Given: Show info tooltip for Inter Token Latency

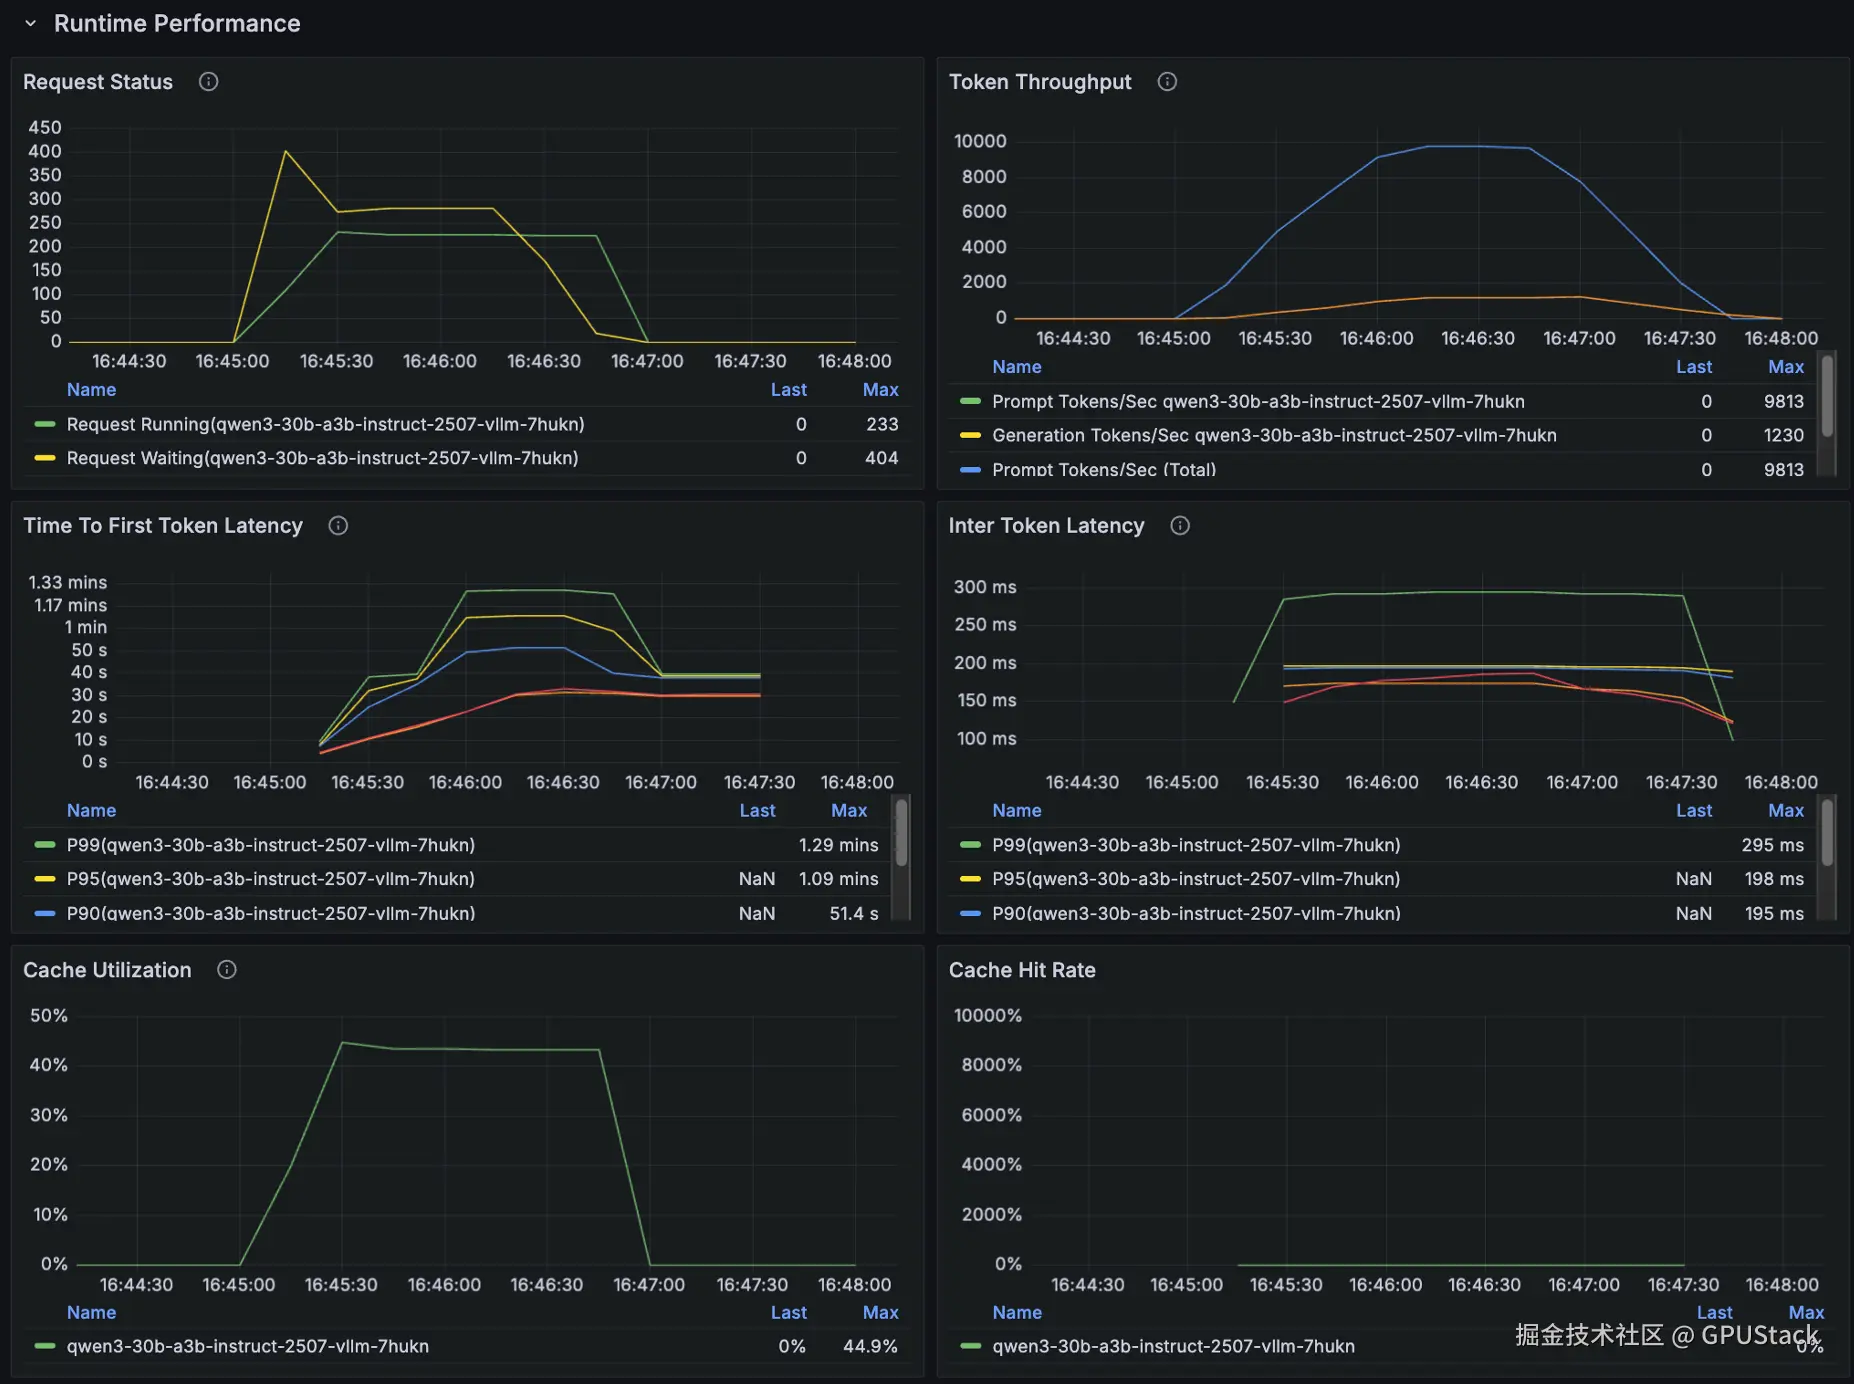Looking at the screenshot, I should [x=1180, y=526].
